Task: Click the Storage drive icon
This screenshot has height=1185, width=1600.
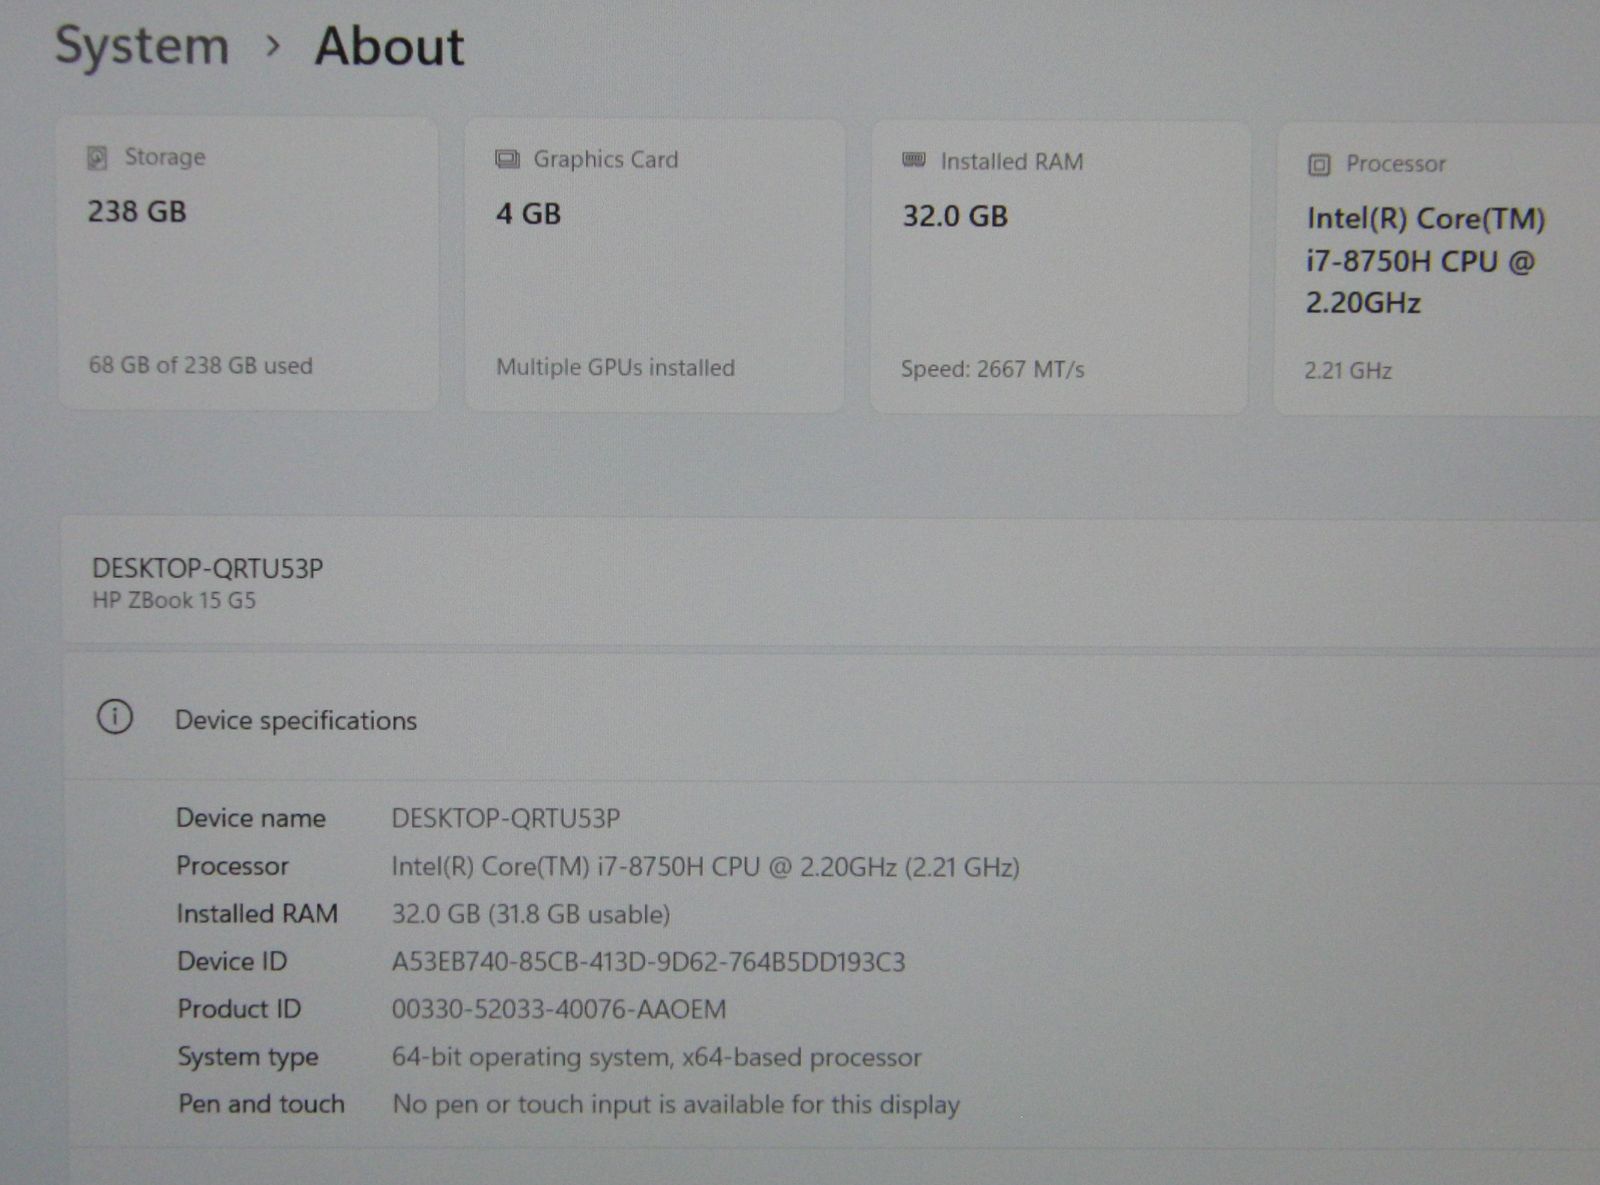Action: [x=97, y=158]
